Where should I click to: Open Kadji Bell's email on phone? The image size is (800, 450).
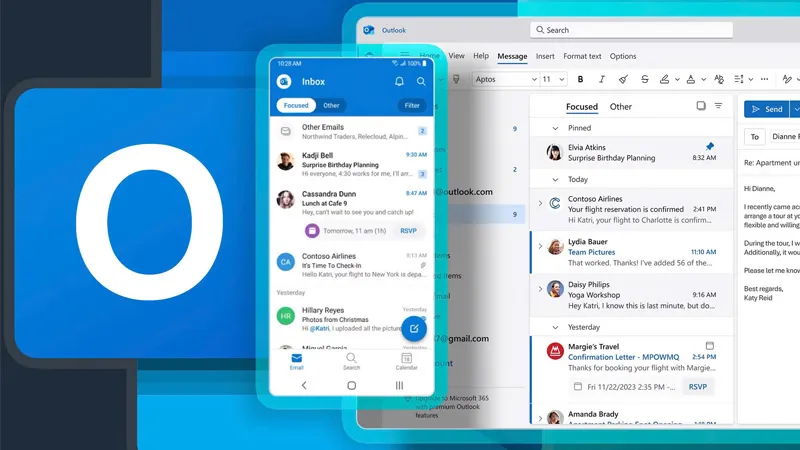click(x=352, y=164)
